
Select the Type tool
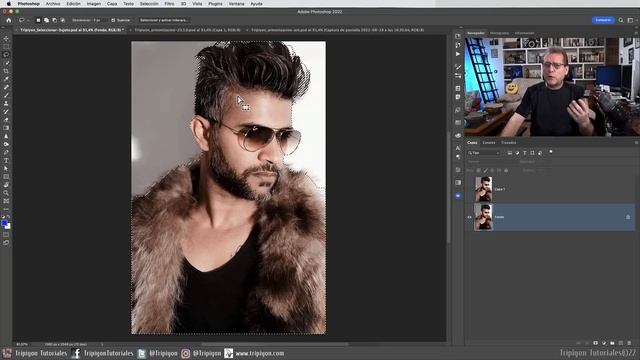pyautogui.click(x=6, y=160)
